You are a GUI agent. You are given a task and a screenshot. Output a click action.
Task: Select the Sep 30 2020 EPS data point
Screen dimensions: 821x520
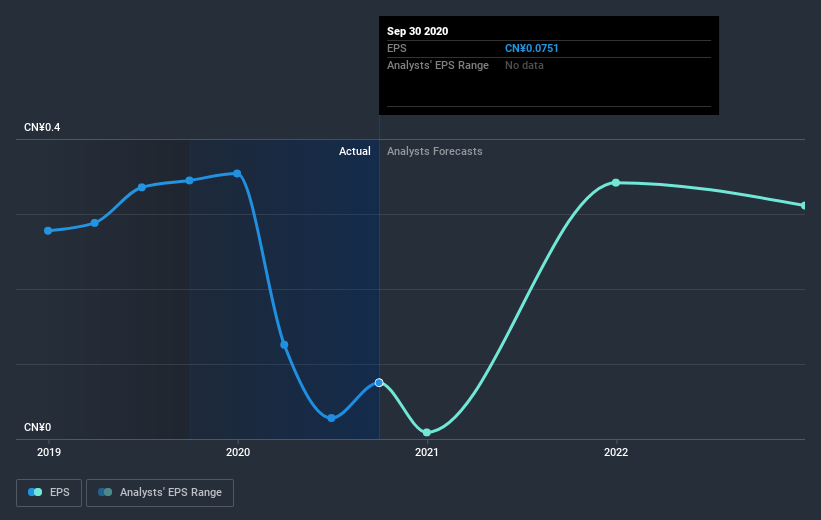point(379,383)
